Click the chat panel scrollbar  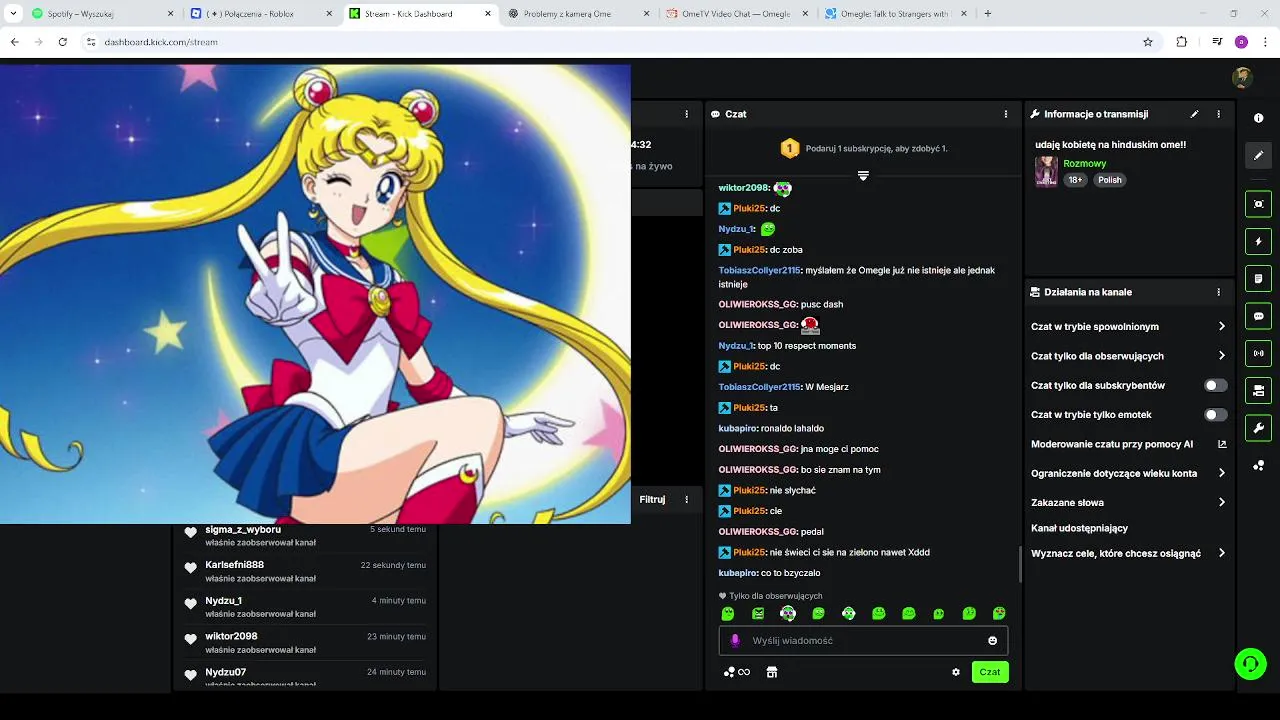pos(1020,565)
